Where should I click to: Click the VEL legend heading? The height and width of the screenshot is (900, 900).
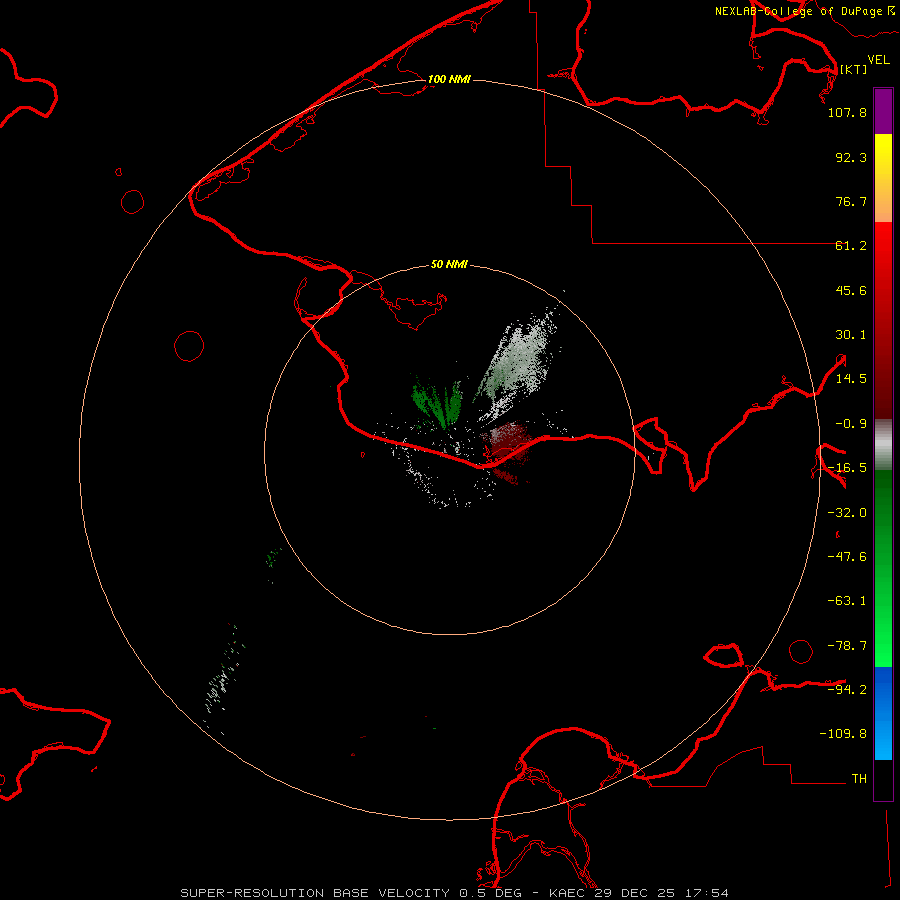tap(878, 60)
